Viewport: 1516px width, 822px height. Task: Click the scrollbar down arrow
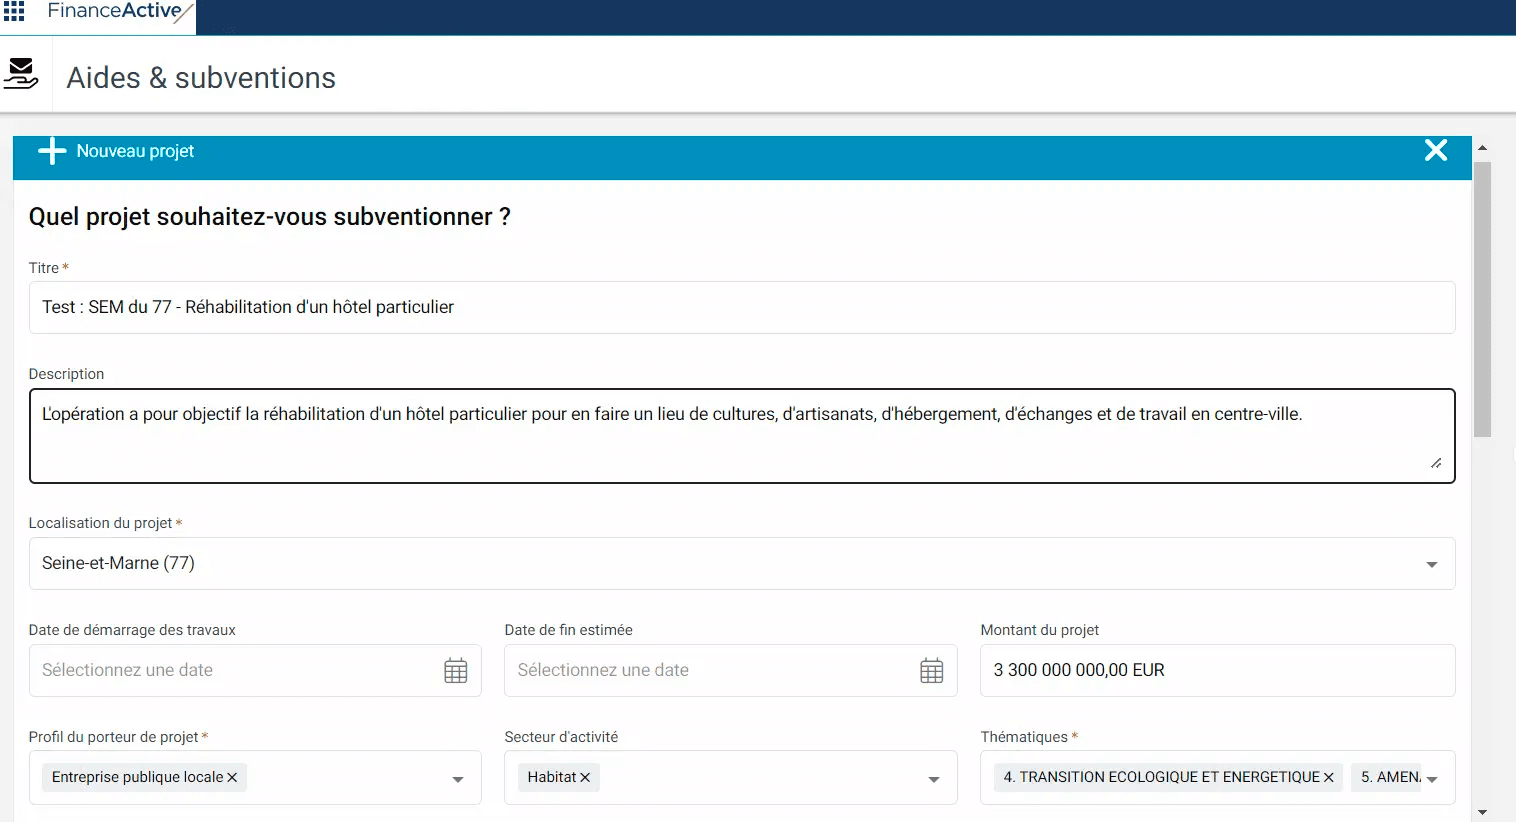(x=1483, y=812)
